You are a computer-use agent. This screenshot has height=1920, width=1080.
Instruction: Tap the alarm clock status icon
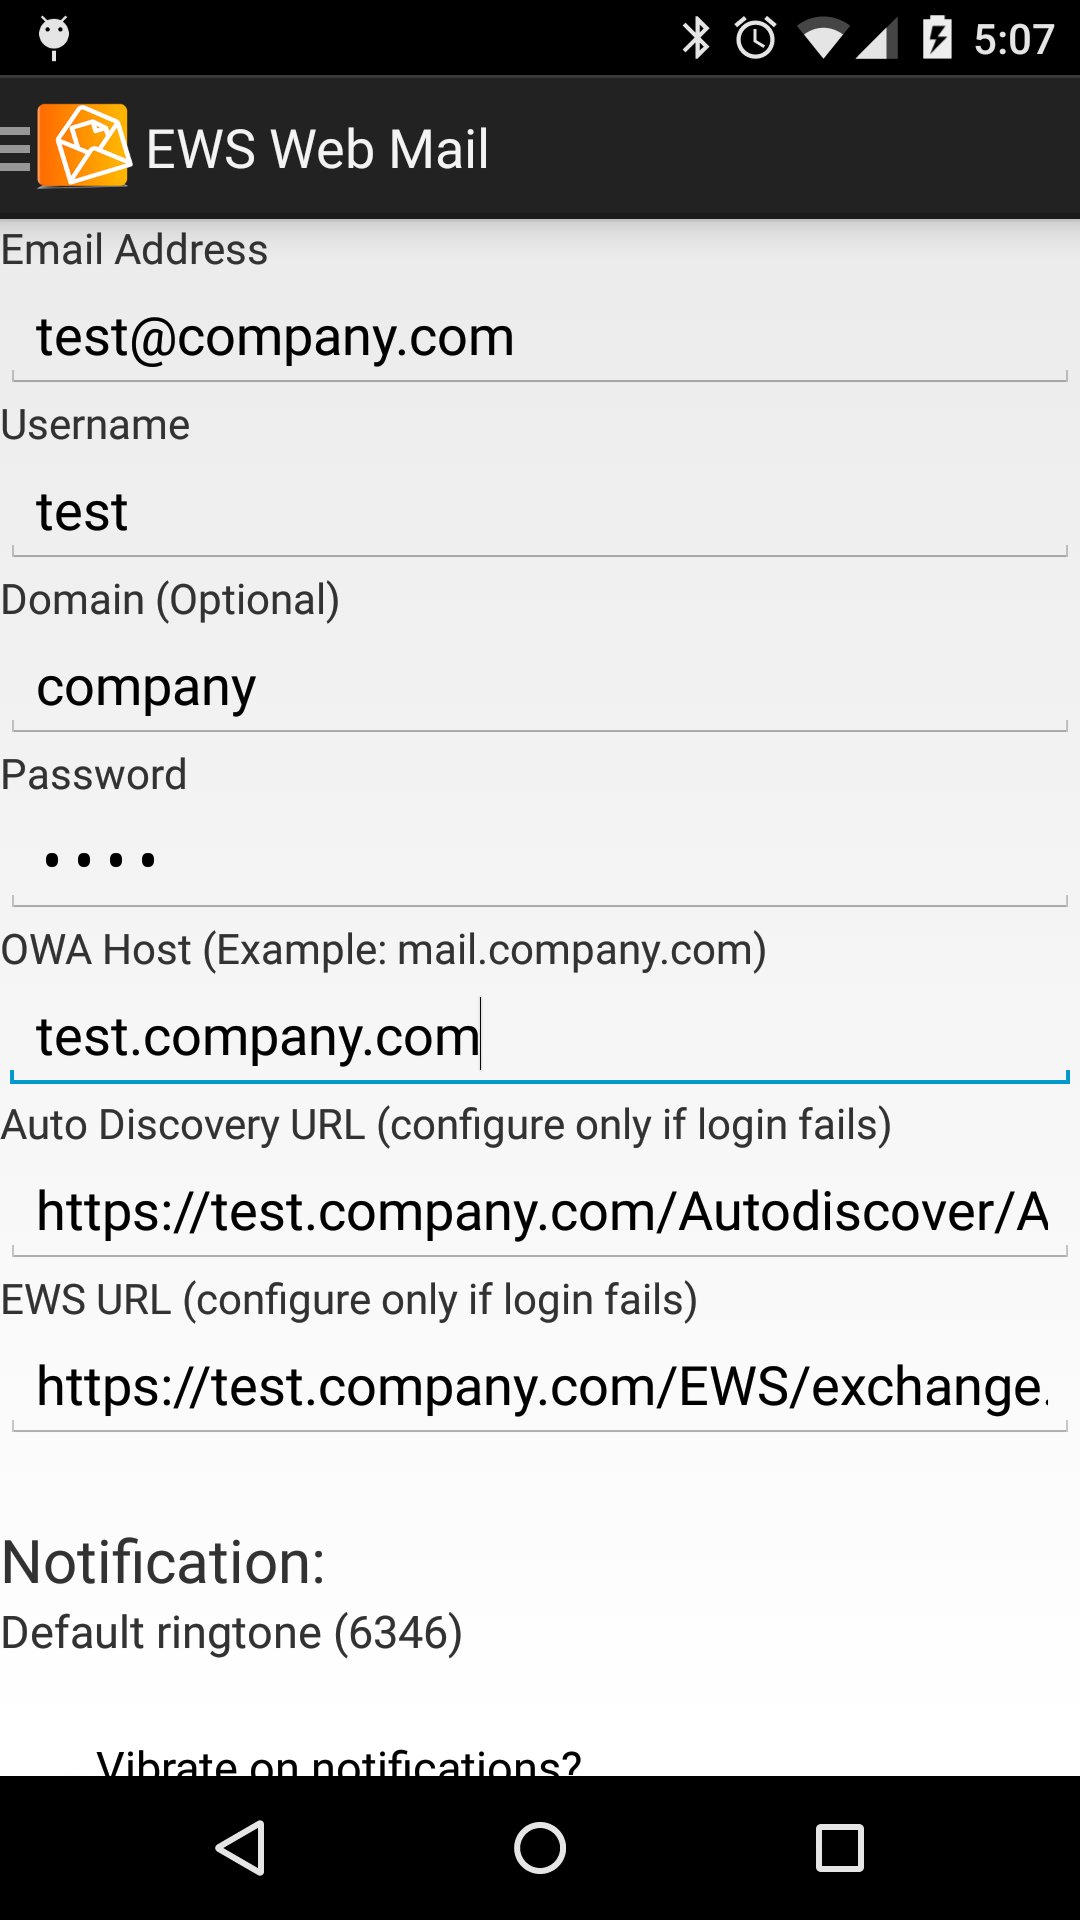coord(755,39)
